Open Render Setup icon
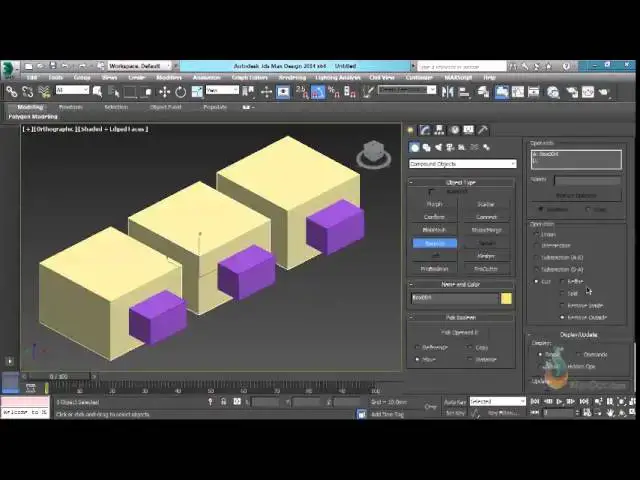Screen dimensions: 640x480 click(x=572, y=92)
